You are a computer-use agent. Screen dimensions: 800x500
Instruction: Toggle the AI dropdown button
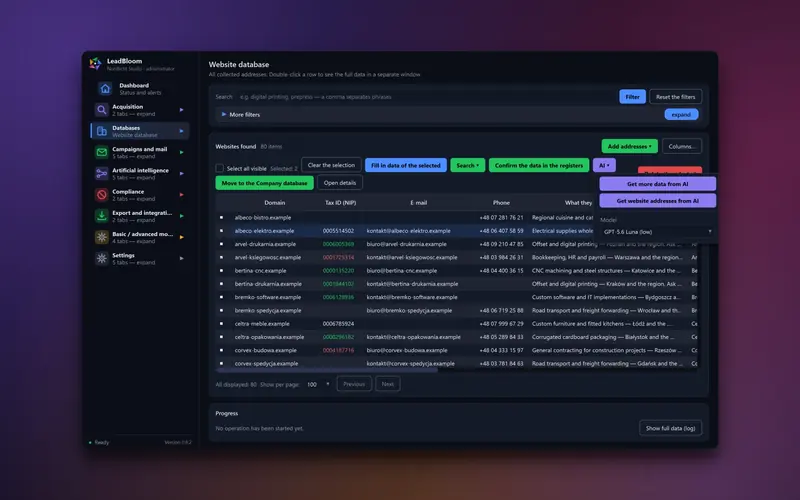pyautogui.click(x=604, y=165)
